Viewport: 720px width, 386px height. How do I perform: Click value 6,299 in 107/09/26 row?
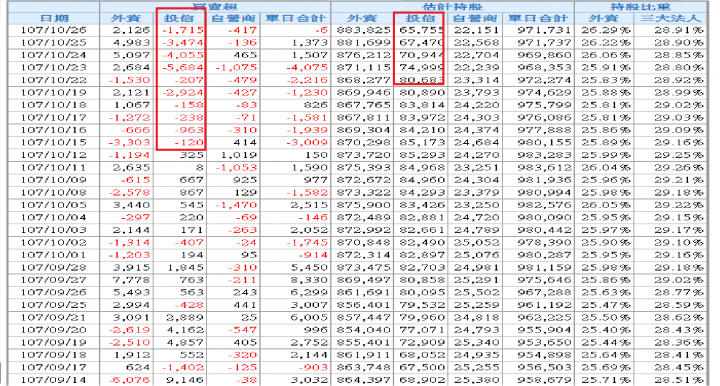(x=309, y=292)
